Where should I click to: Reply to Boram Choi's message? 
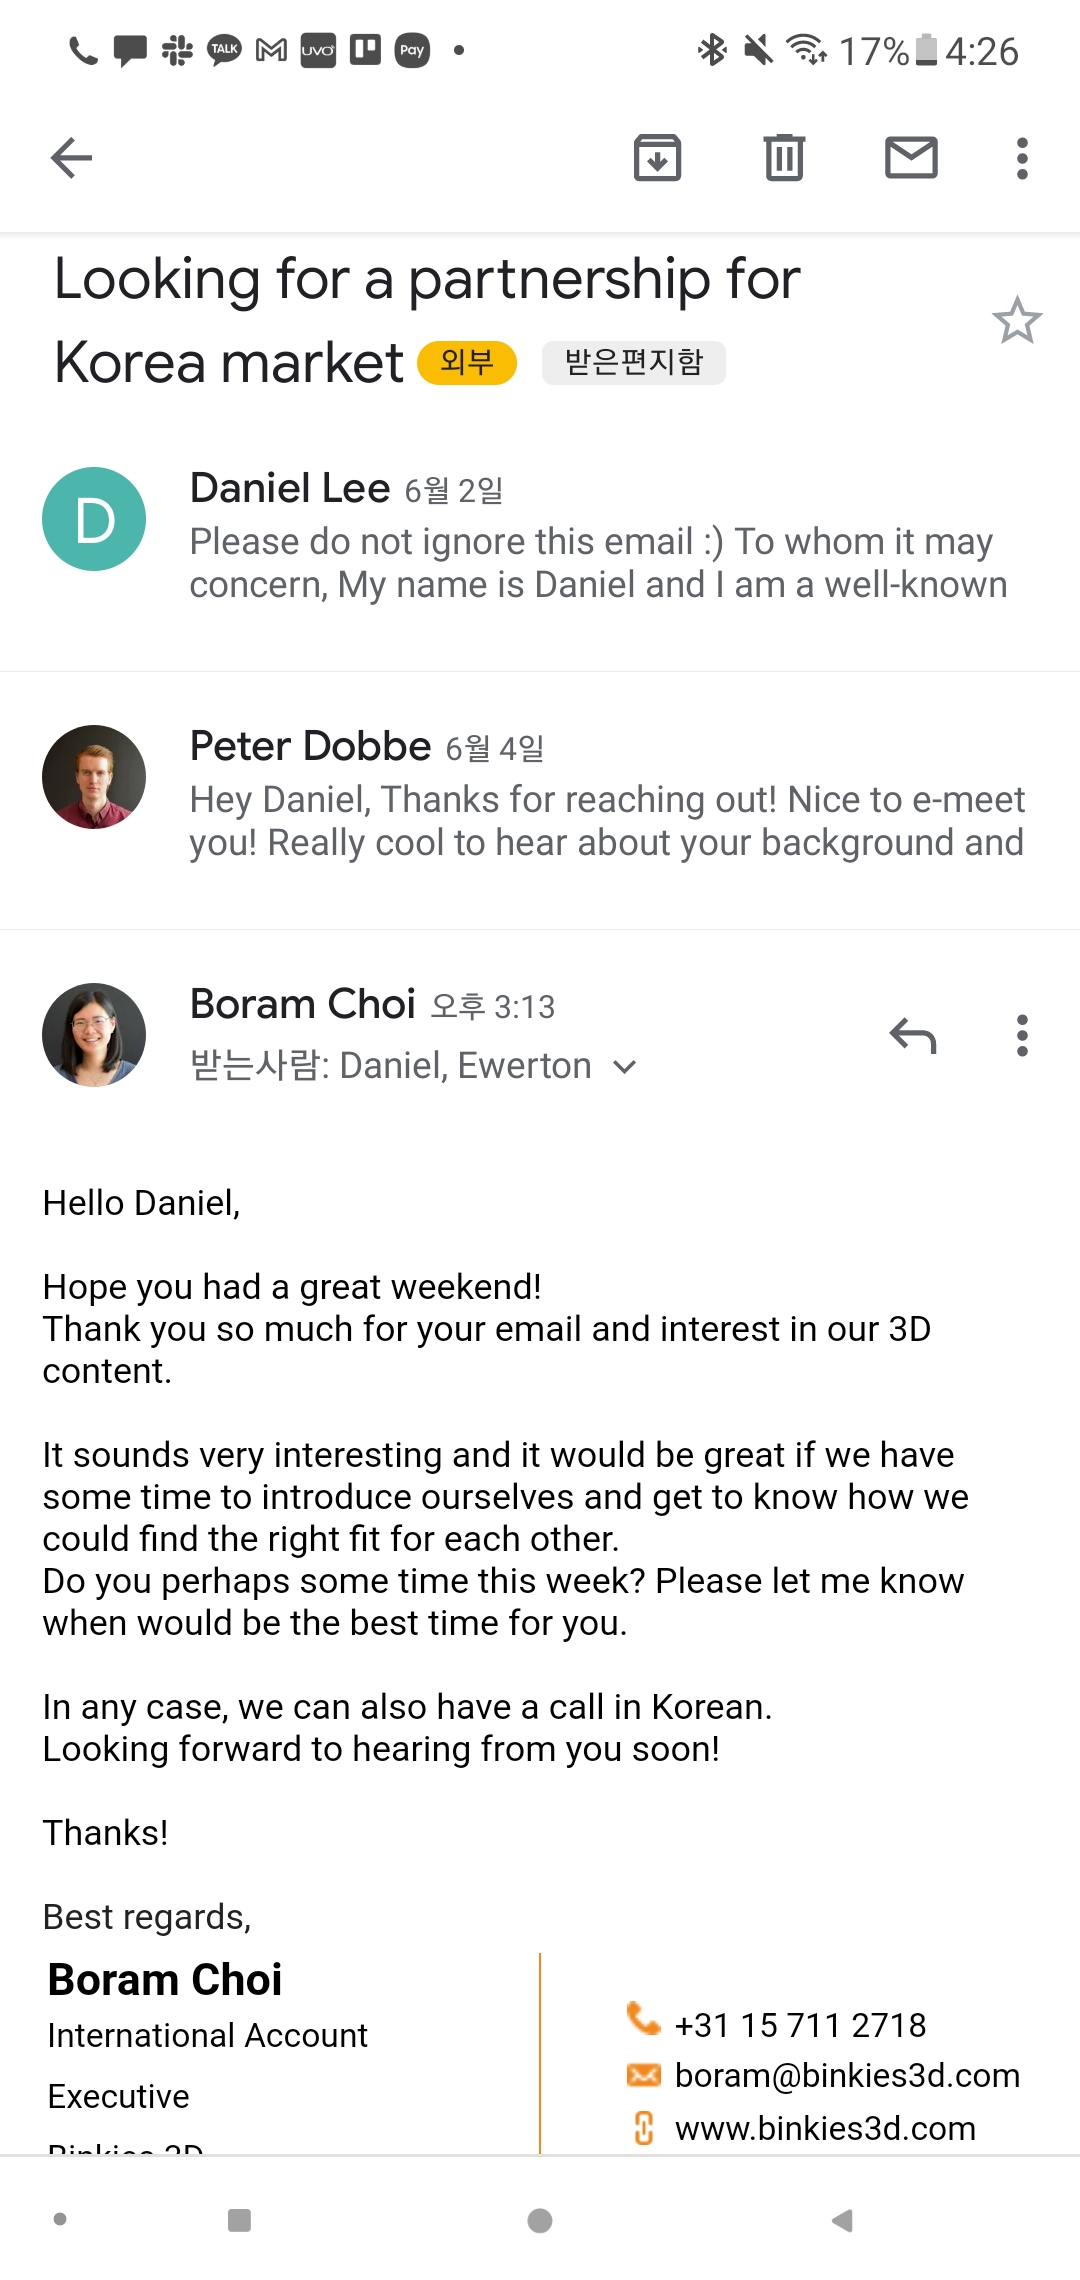click(x=912, y=1036)
